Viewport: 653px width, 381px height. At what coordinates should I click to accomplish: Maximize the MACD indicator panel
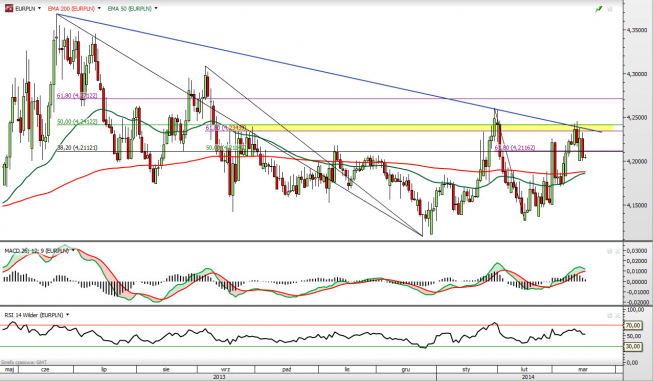coord(609,251)
